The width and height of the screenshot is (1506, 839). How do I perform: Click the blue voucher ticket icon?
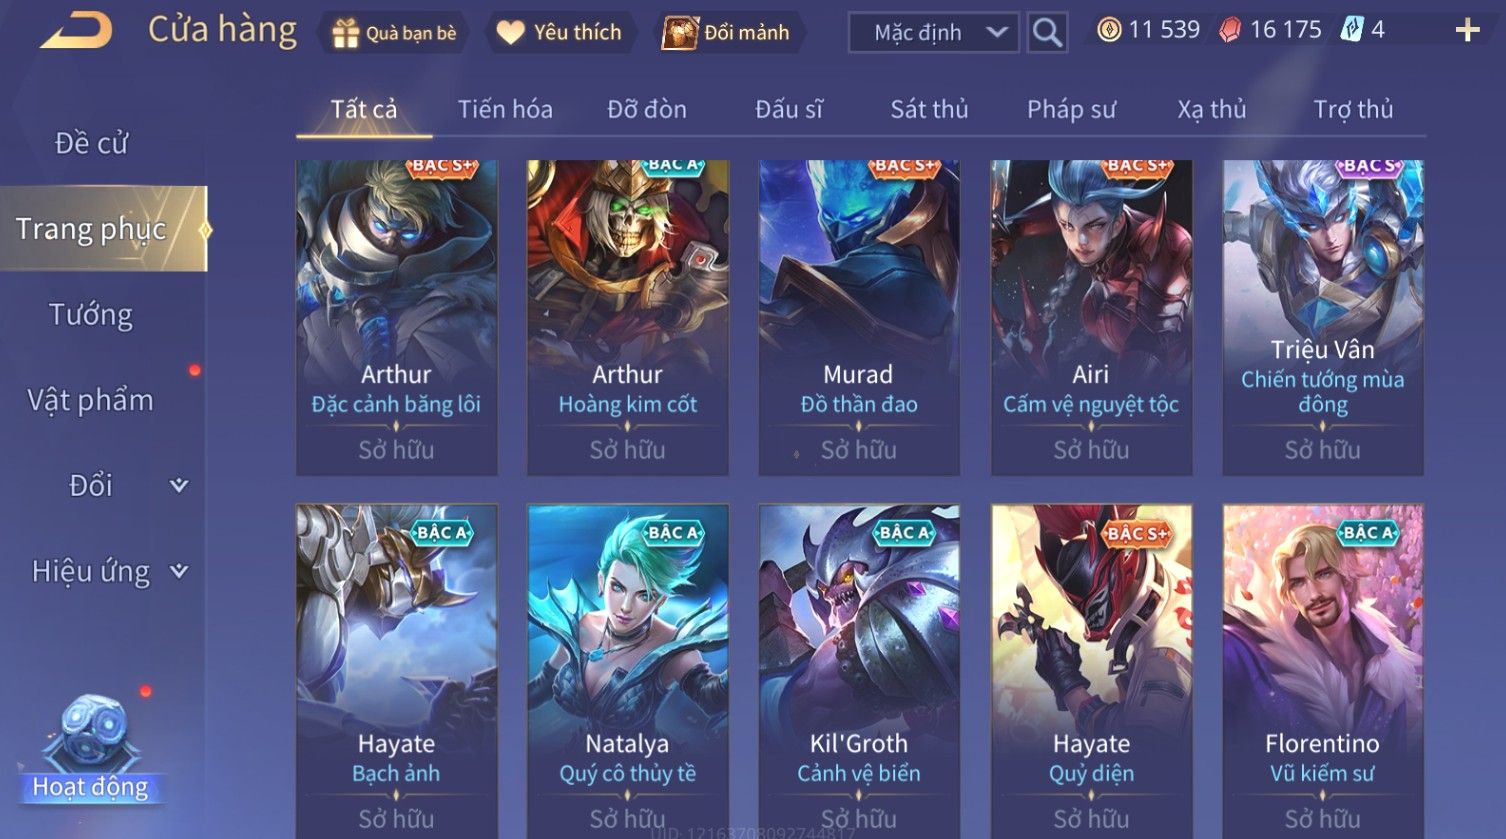1352,30
